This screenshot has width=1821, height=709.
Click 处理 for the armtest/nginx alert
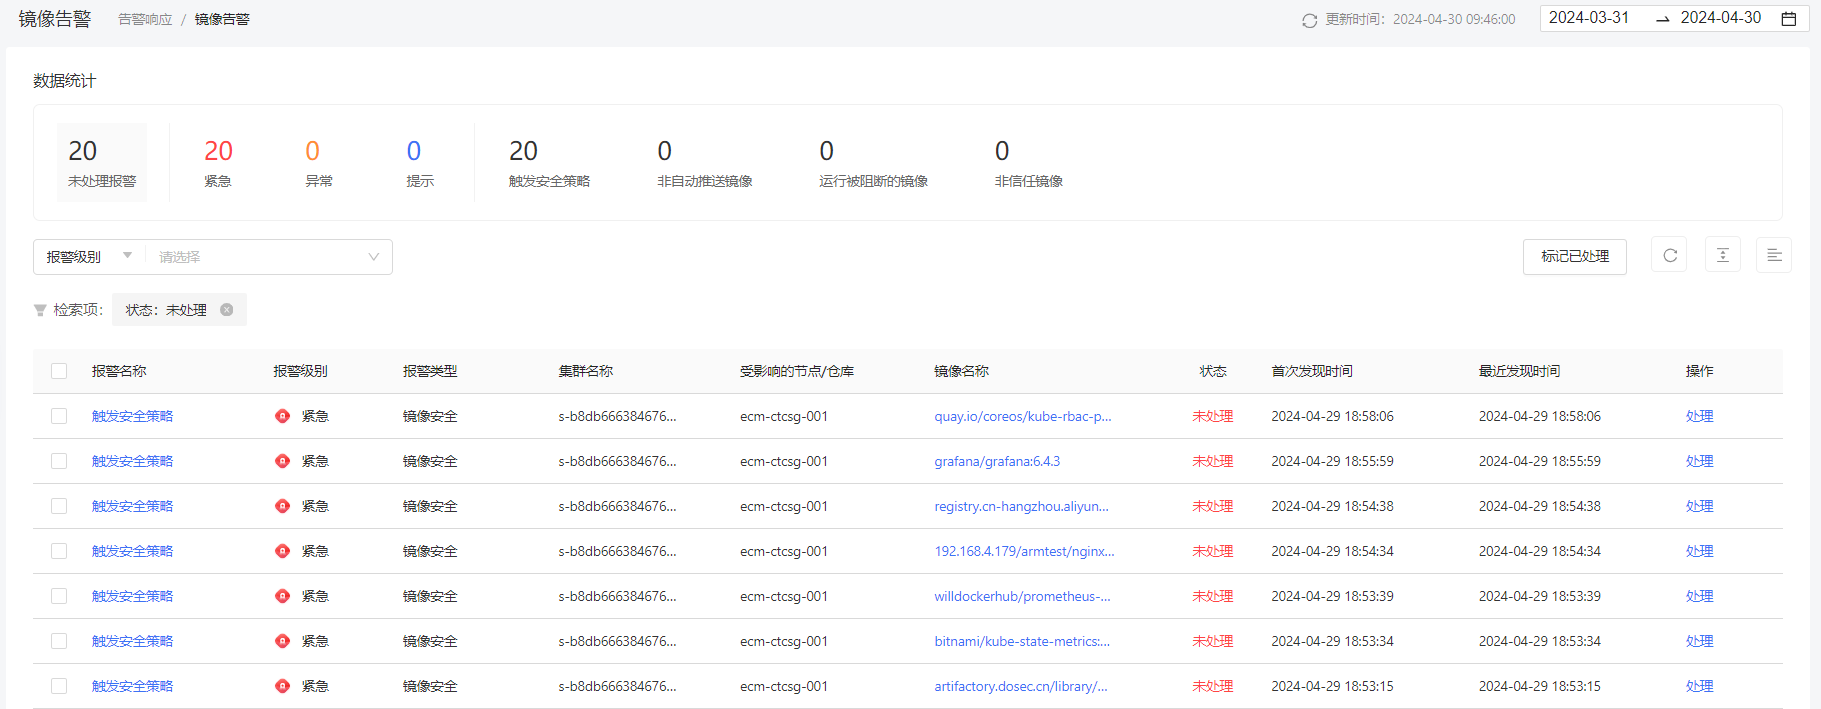click(1699, 551)
